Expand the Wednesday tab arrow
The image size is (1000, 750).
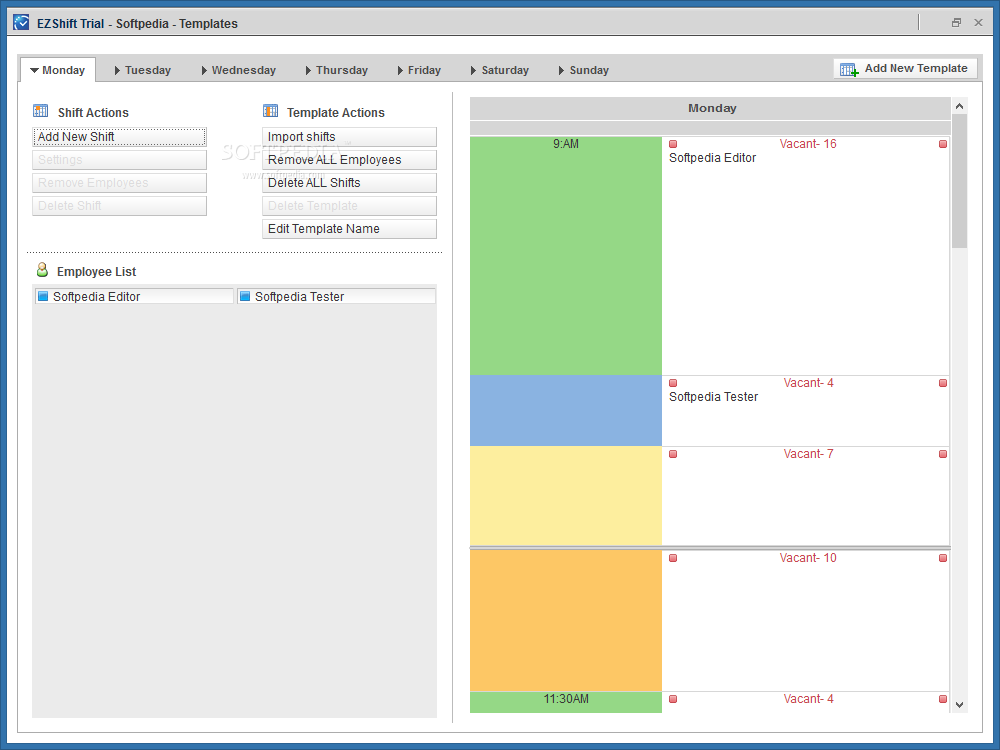(x=204, y=70)
